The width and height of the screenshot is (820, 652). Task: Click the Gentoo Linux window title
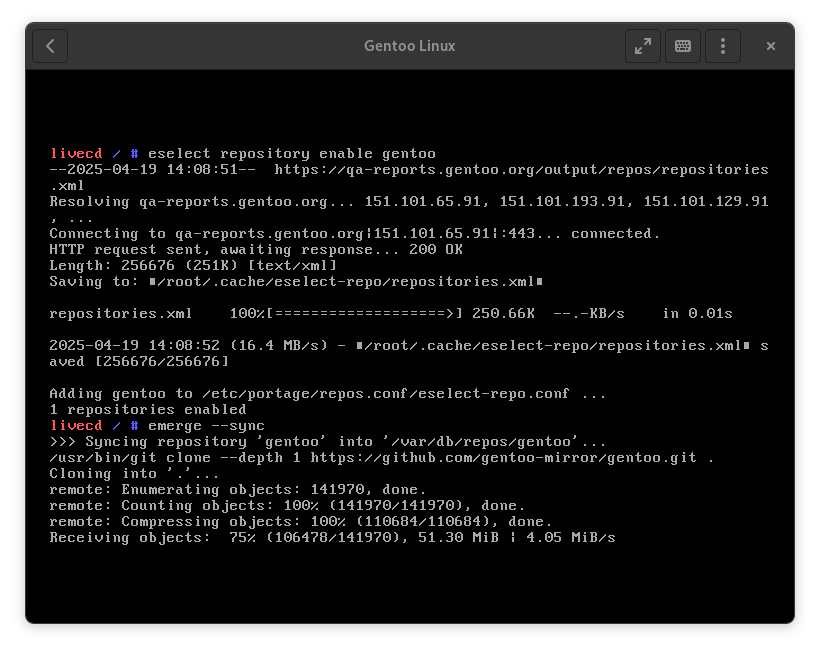pyautogui.click(x=409, y=46)
